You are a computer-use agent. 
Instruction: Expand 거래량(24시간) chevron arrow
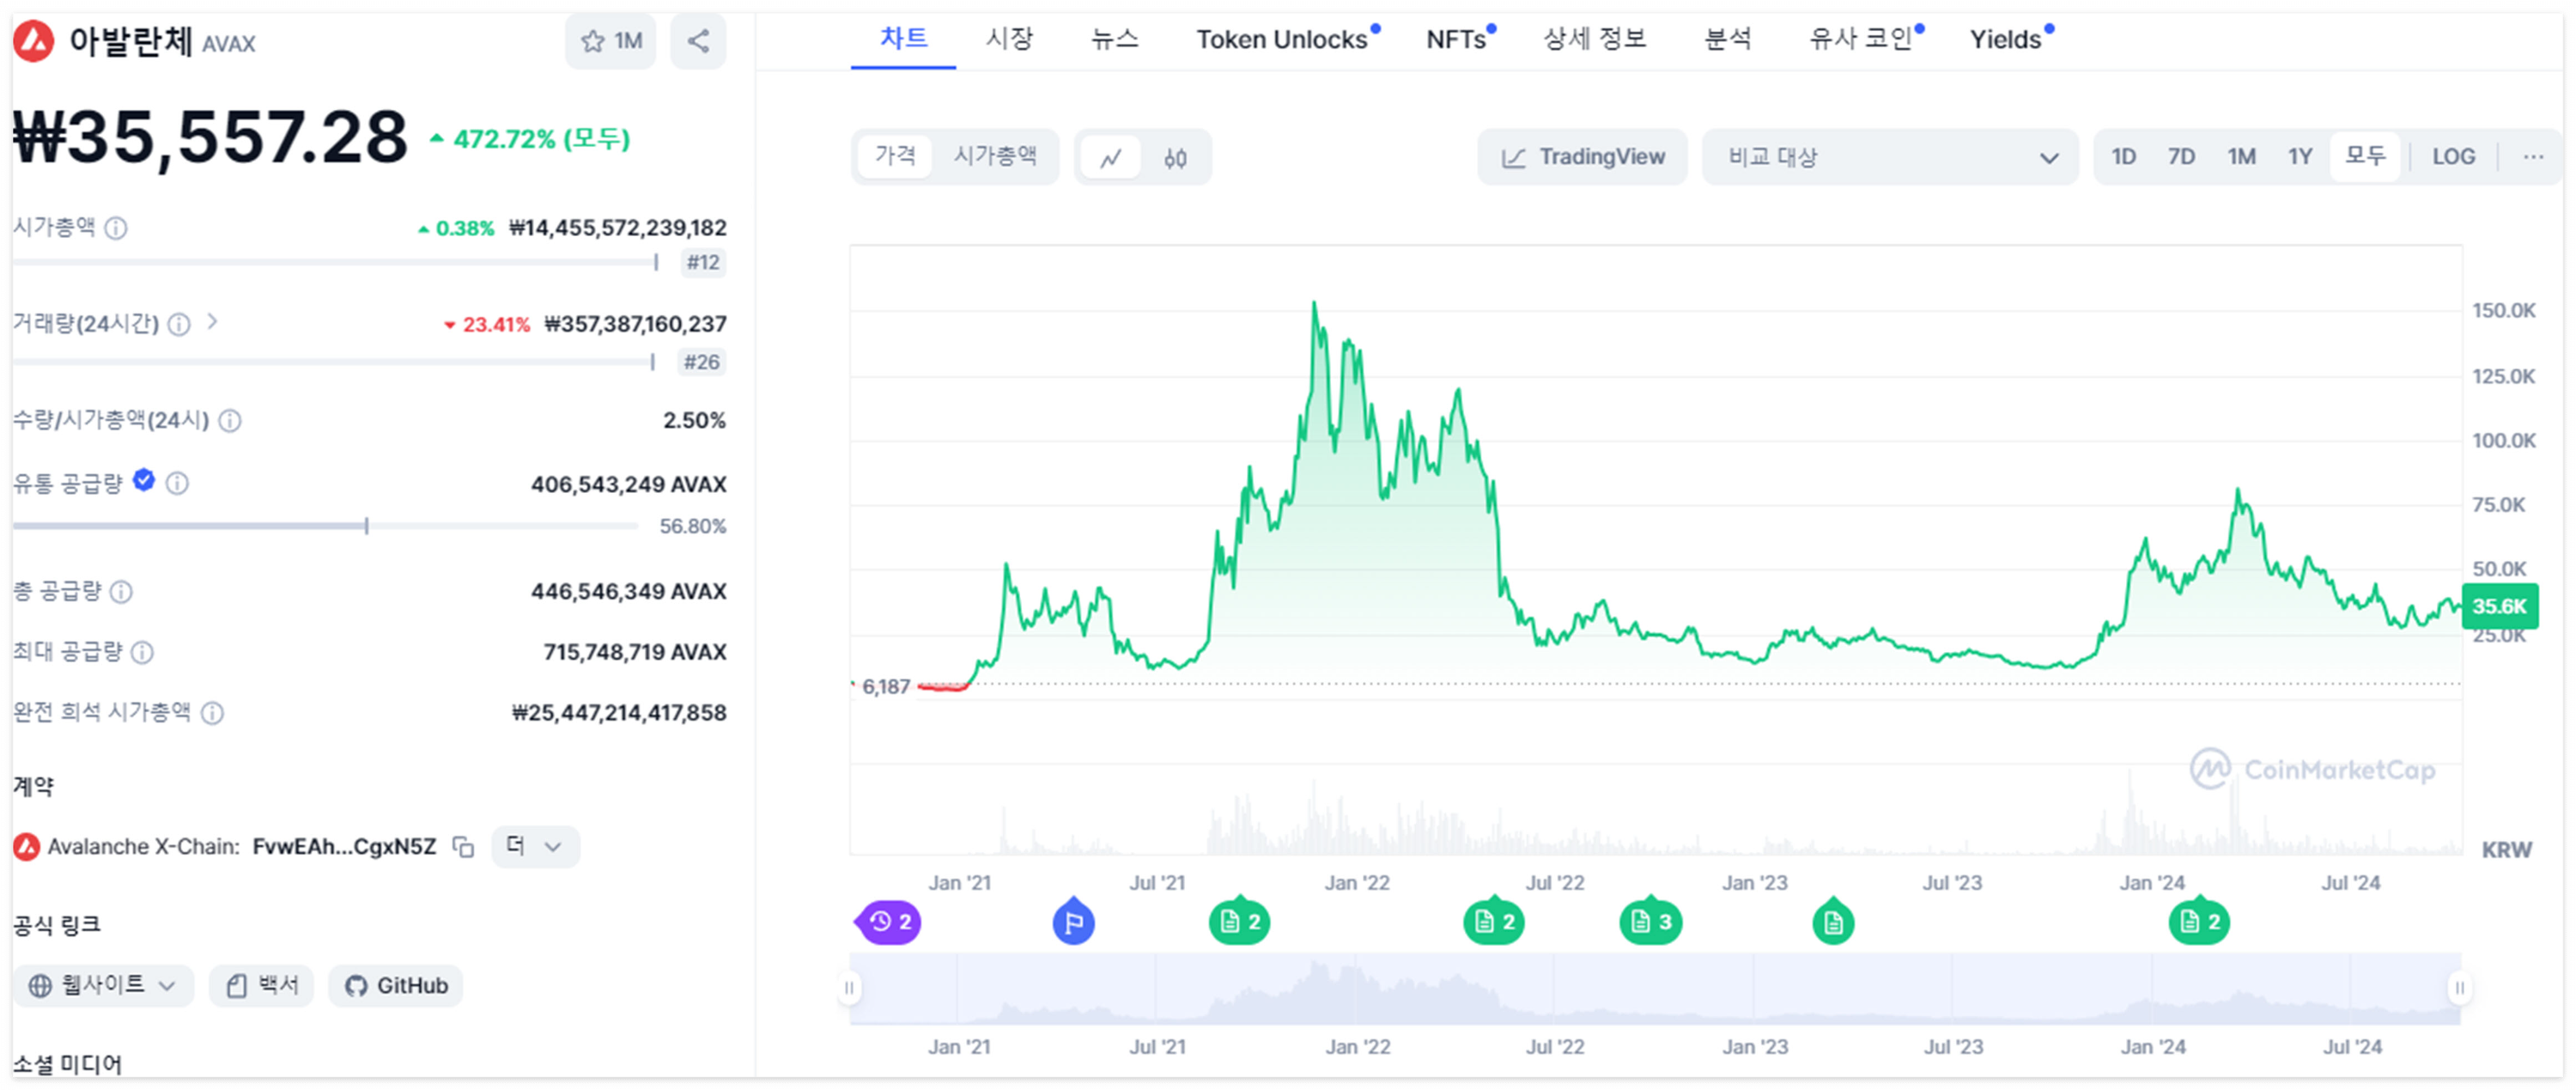click(x=212, y=322)
